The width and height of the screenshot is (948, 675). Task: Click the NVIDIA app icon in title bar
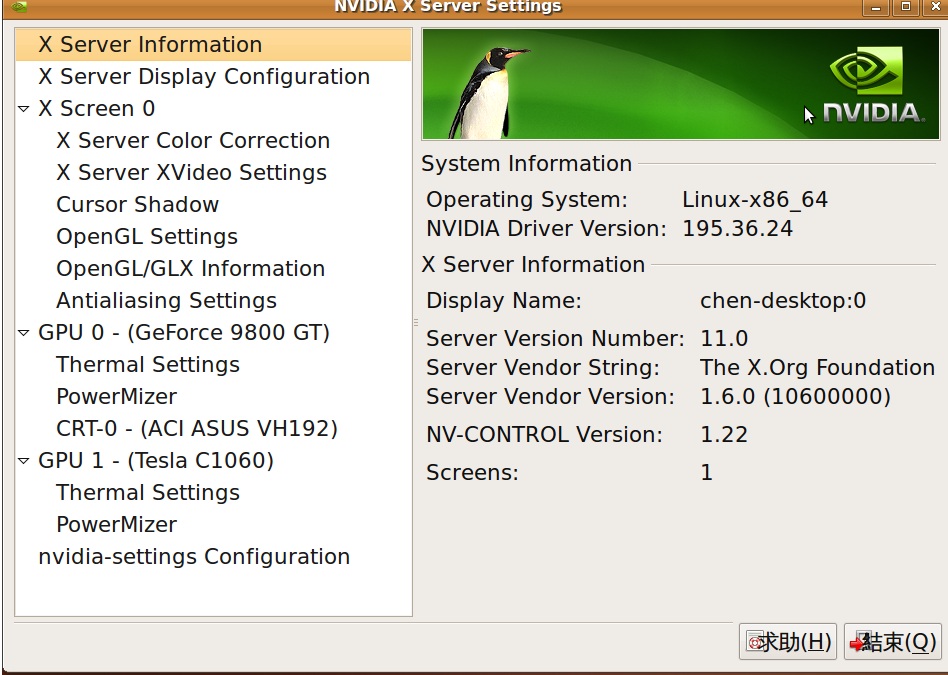19,7
